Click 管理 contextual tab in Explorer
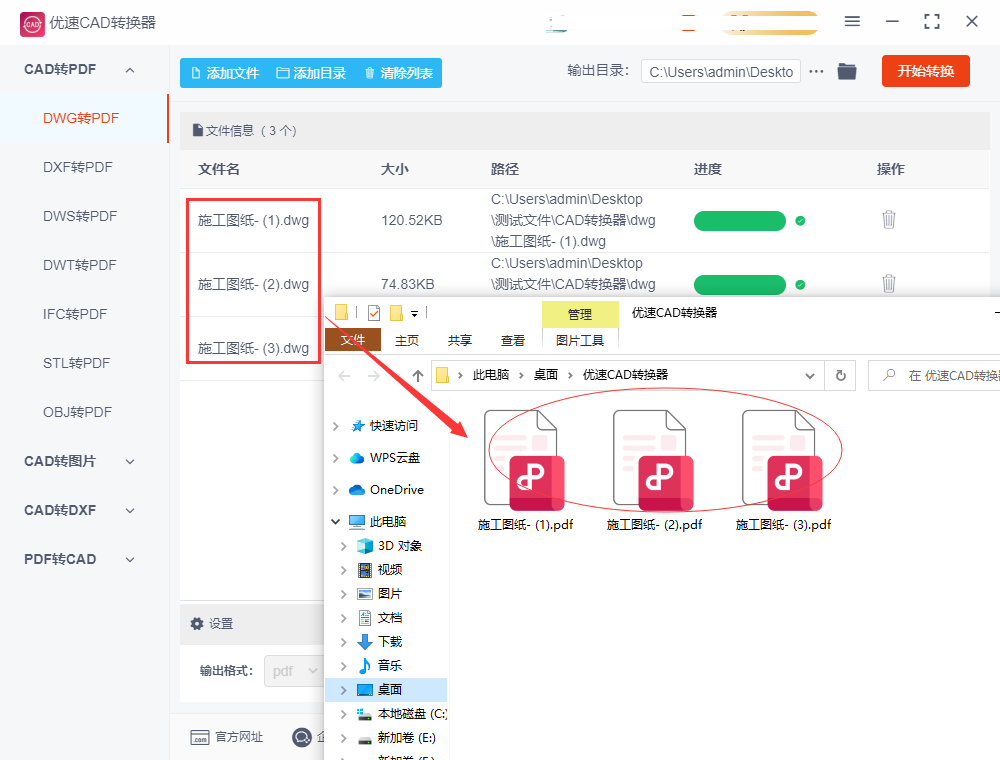 tap(580, 314)
